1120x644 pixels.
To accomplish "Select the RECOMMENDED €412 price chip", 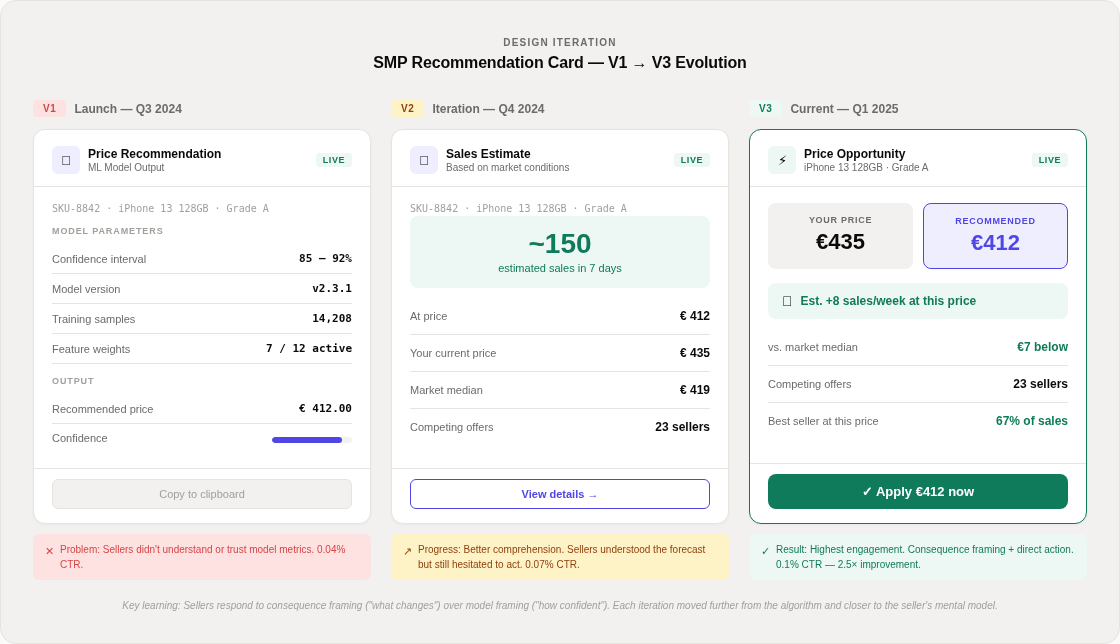I will 995,236.
